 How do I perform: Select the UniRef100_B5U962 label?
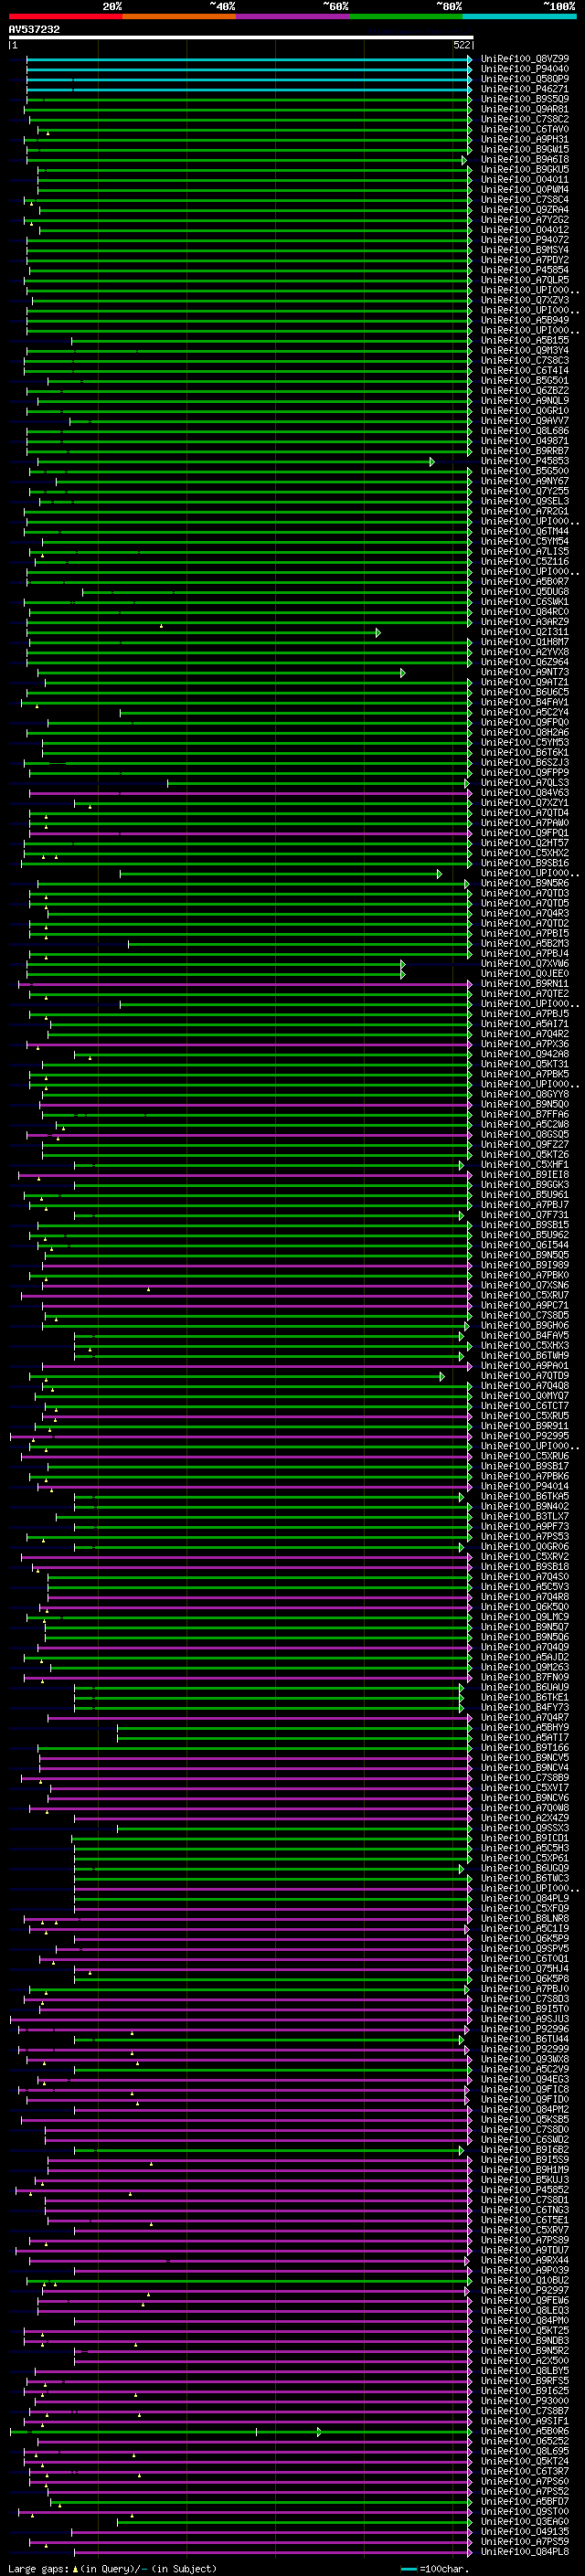pyautogui.click(x=524, y=1235)
